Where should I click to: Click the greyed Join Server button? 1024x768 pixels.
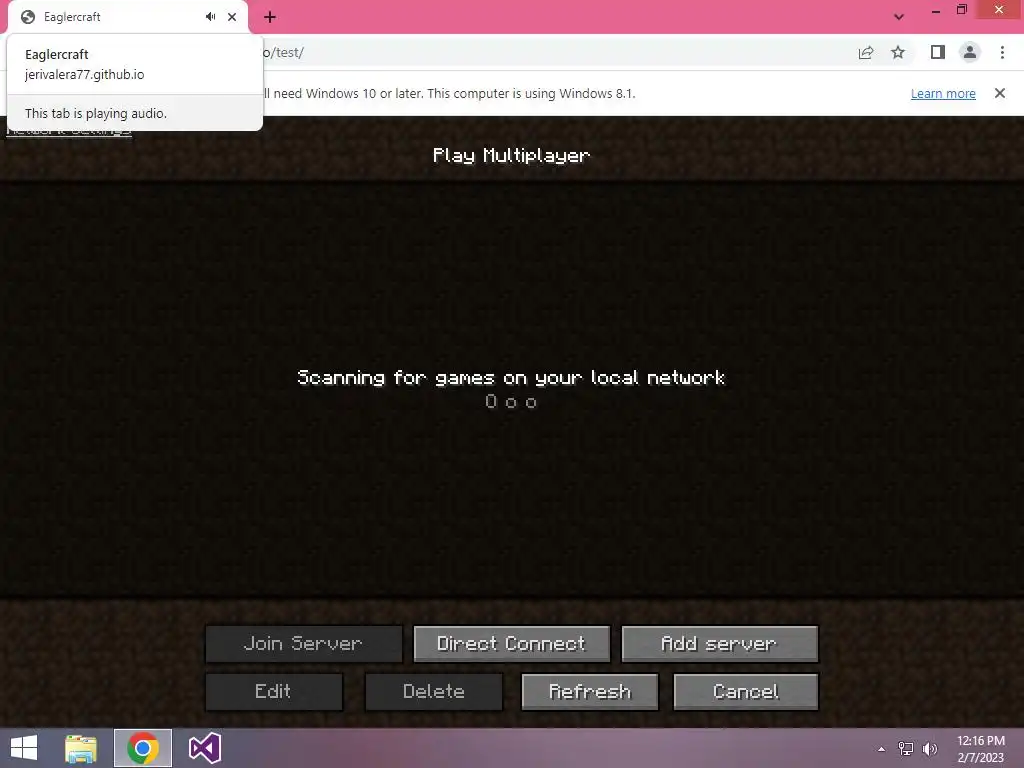point(304,644)
